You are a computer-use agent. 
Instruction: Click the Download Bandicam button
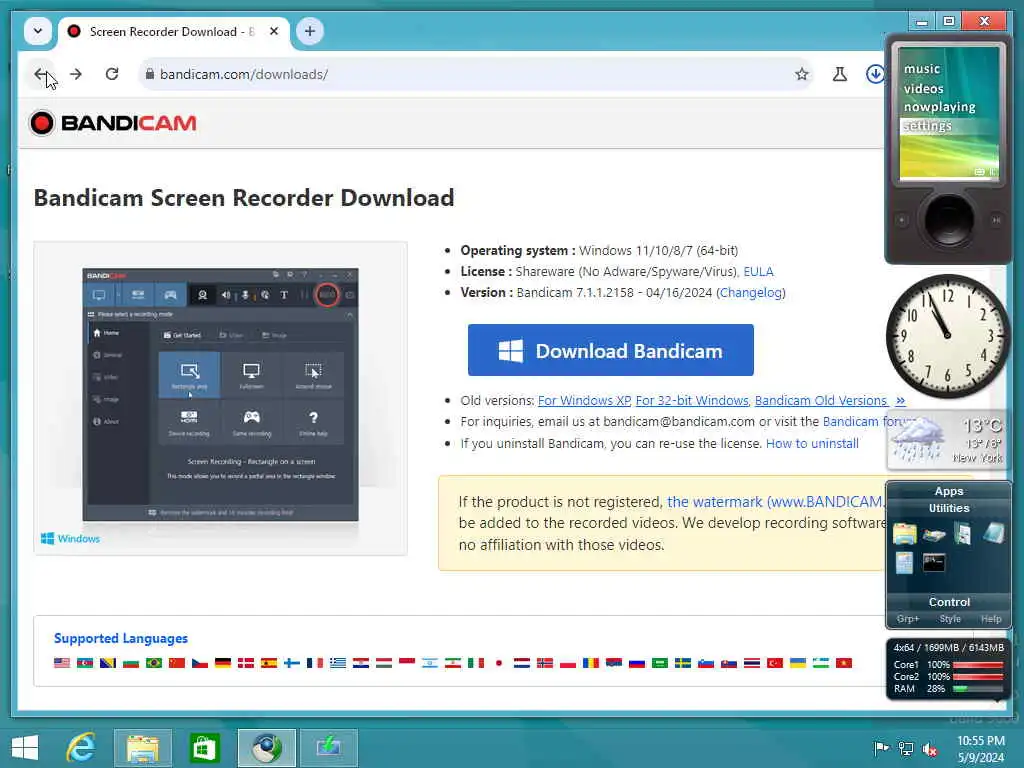point(611,351)
